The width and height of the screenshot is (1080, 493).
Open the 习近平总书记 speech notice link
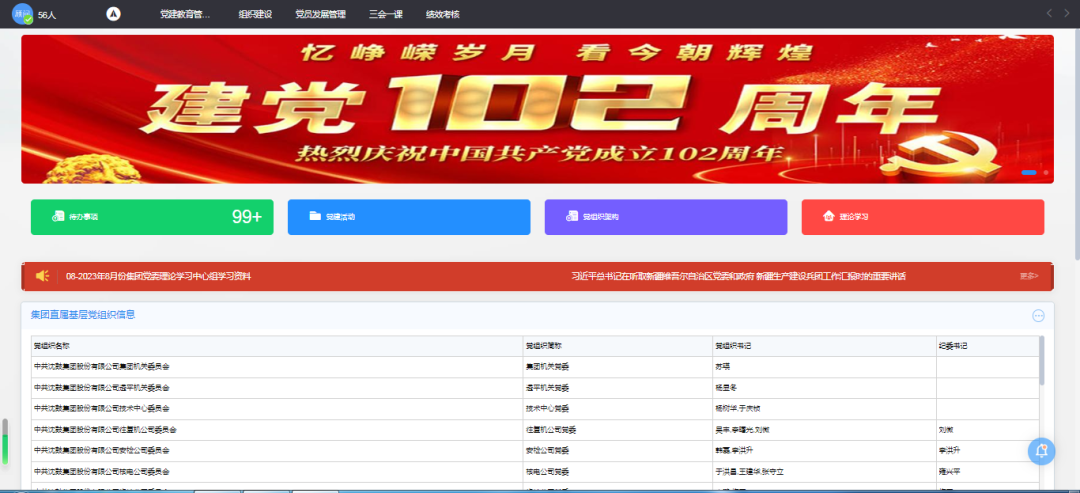(x=738, y=277)
